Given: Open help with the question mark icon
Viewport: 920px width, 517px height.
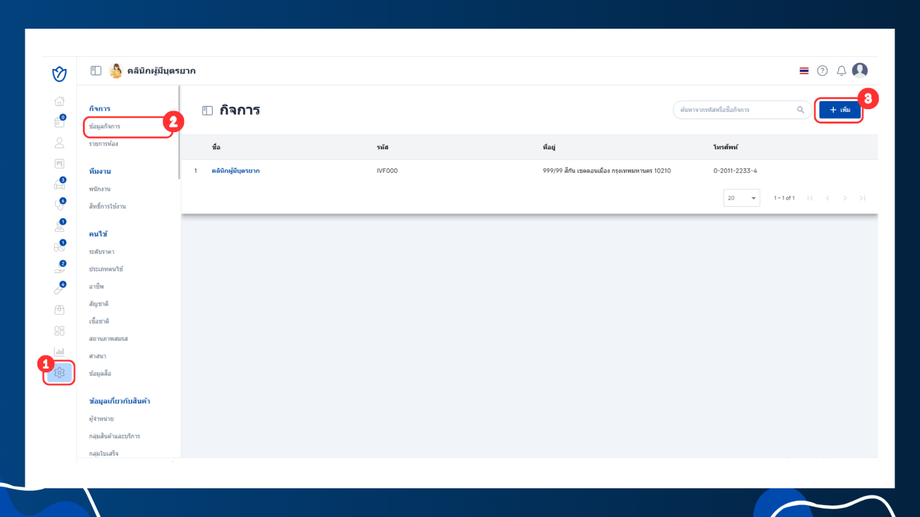Looking at the screenshot, I should (x=823, y=71).
